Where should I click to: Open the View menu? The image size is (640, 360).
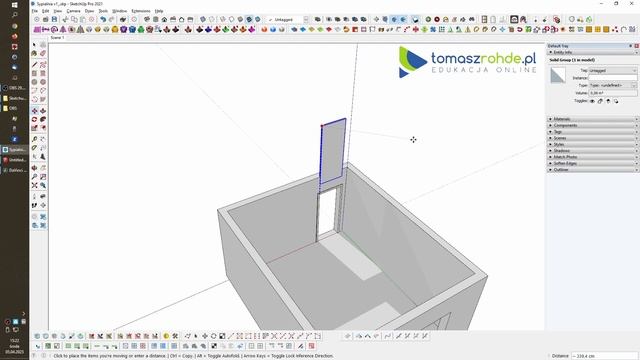pyautogui.click(x=58, y=11)
